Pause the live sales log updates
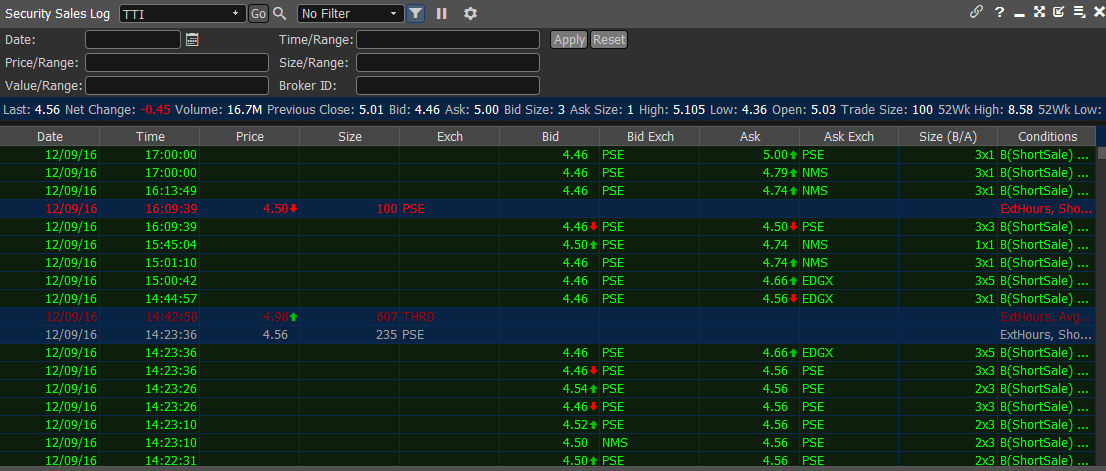The image size is (1106, 471). [441, 13]
